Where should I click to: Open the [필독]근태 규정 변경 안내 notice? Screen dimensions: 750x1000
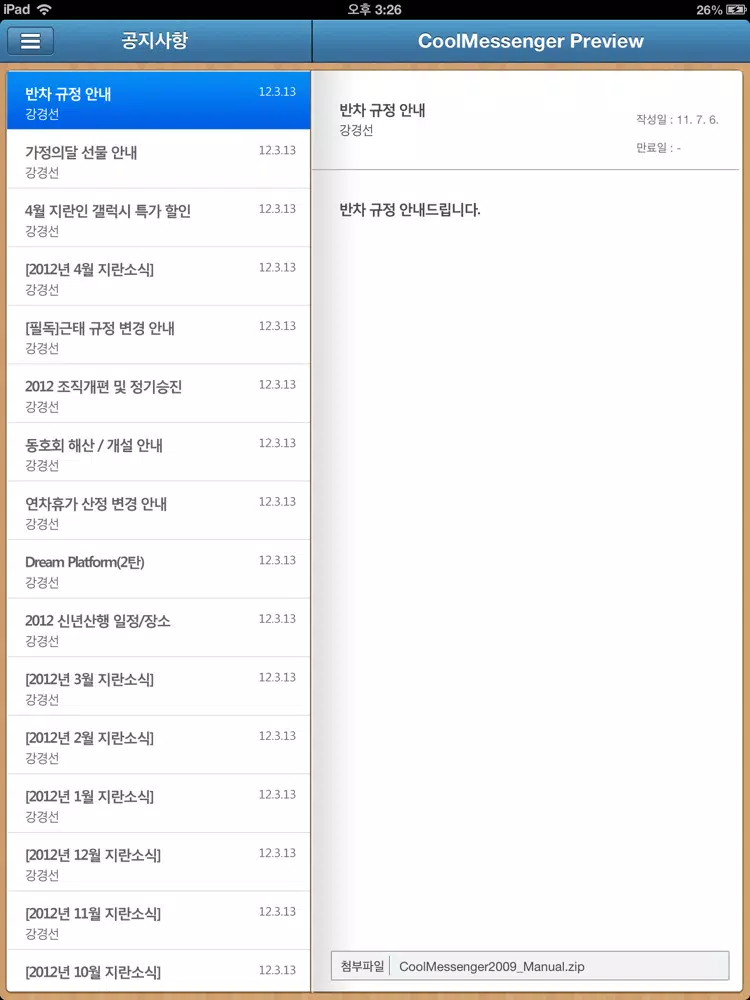tap(159, 335)
